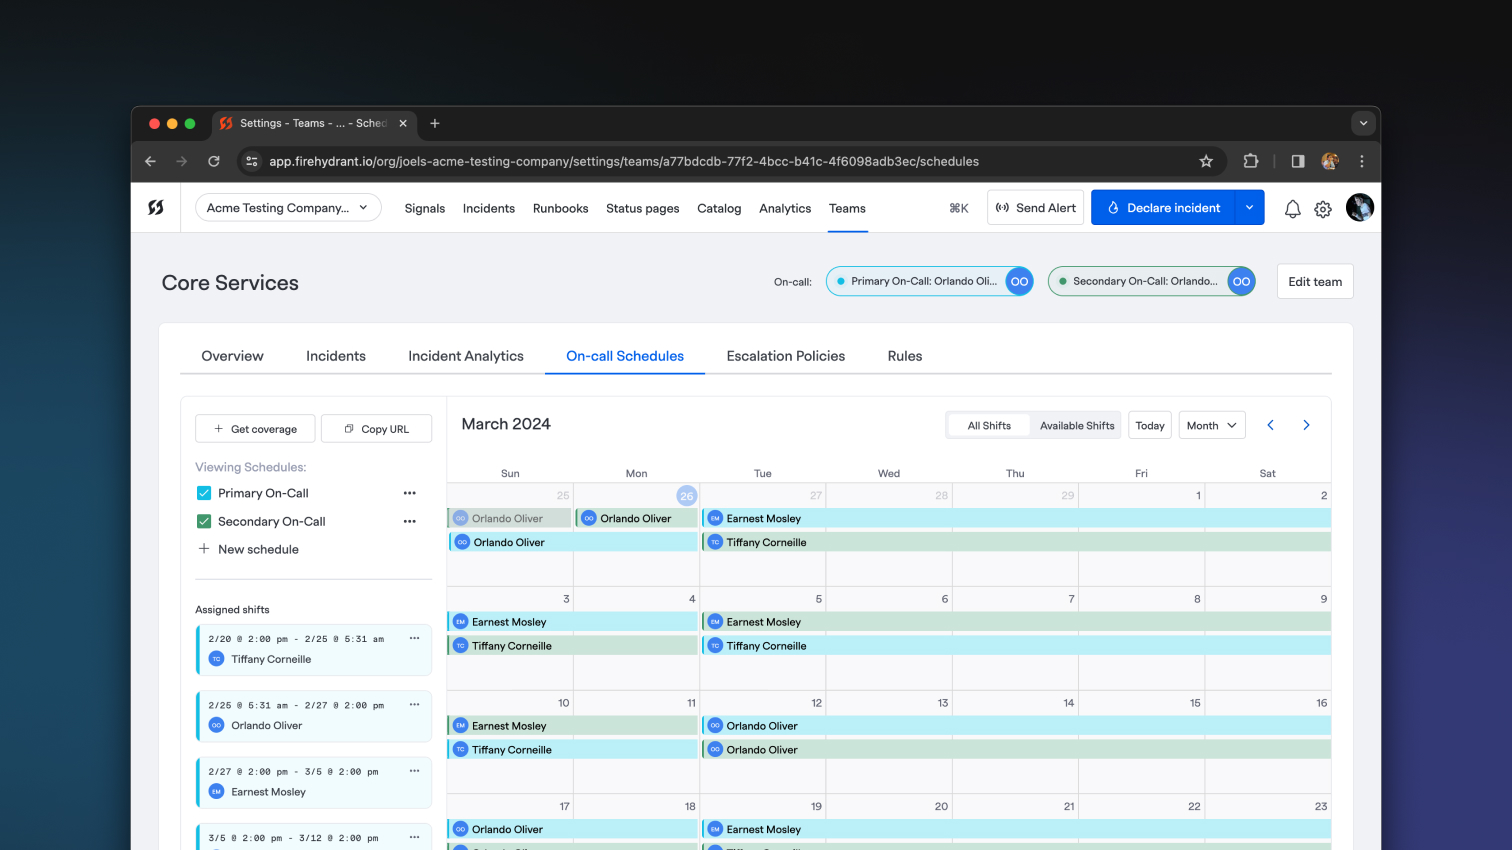Select Earnest Mosley shift on February 27
This screenshot has width=1512, height=850.
coord(764,518)
